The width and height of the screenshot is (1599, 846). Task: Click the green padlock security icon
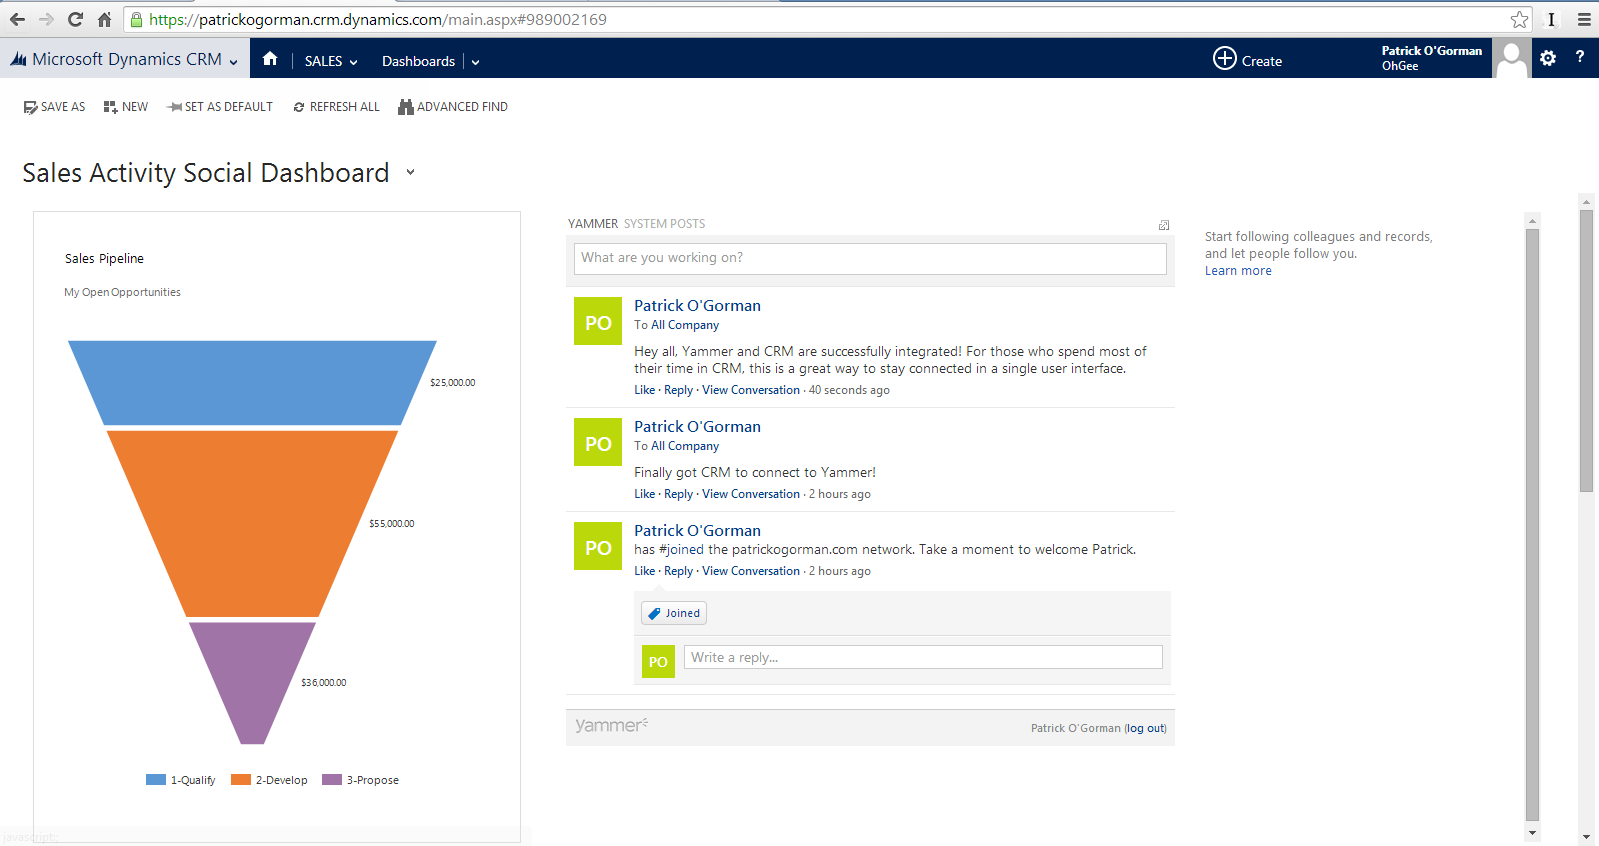tap(137, 19)
